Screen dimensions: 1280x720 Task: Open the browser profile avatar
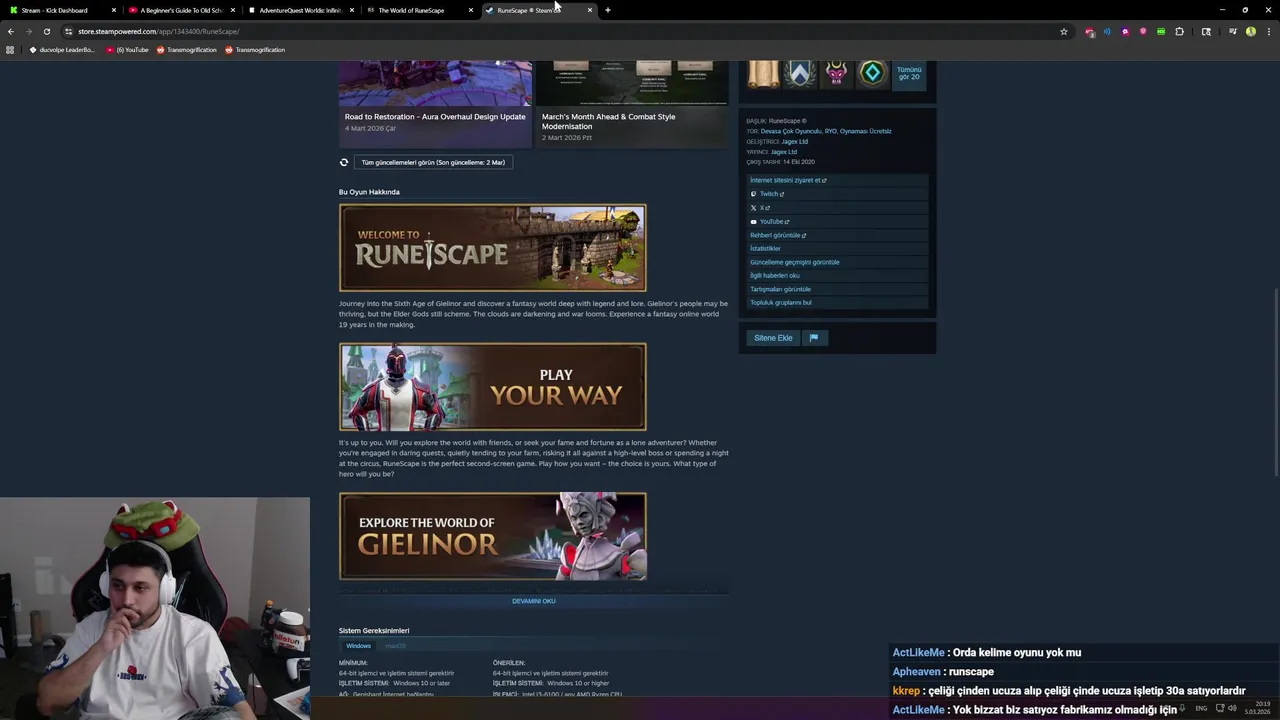pyautogui.click(x=1251, y=31)
